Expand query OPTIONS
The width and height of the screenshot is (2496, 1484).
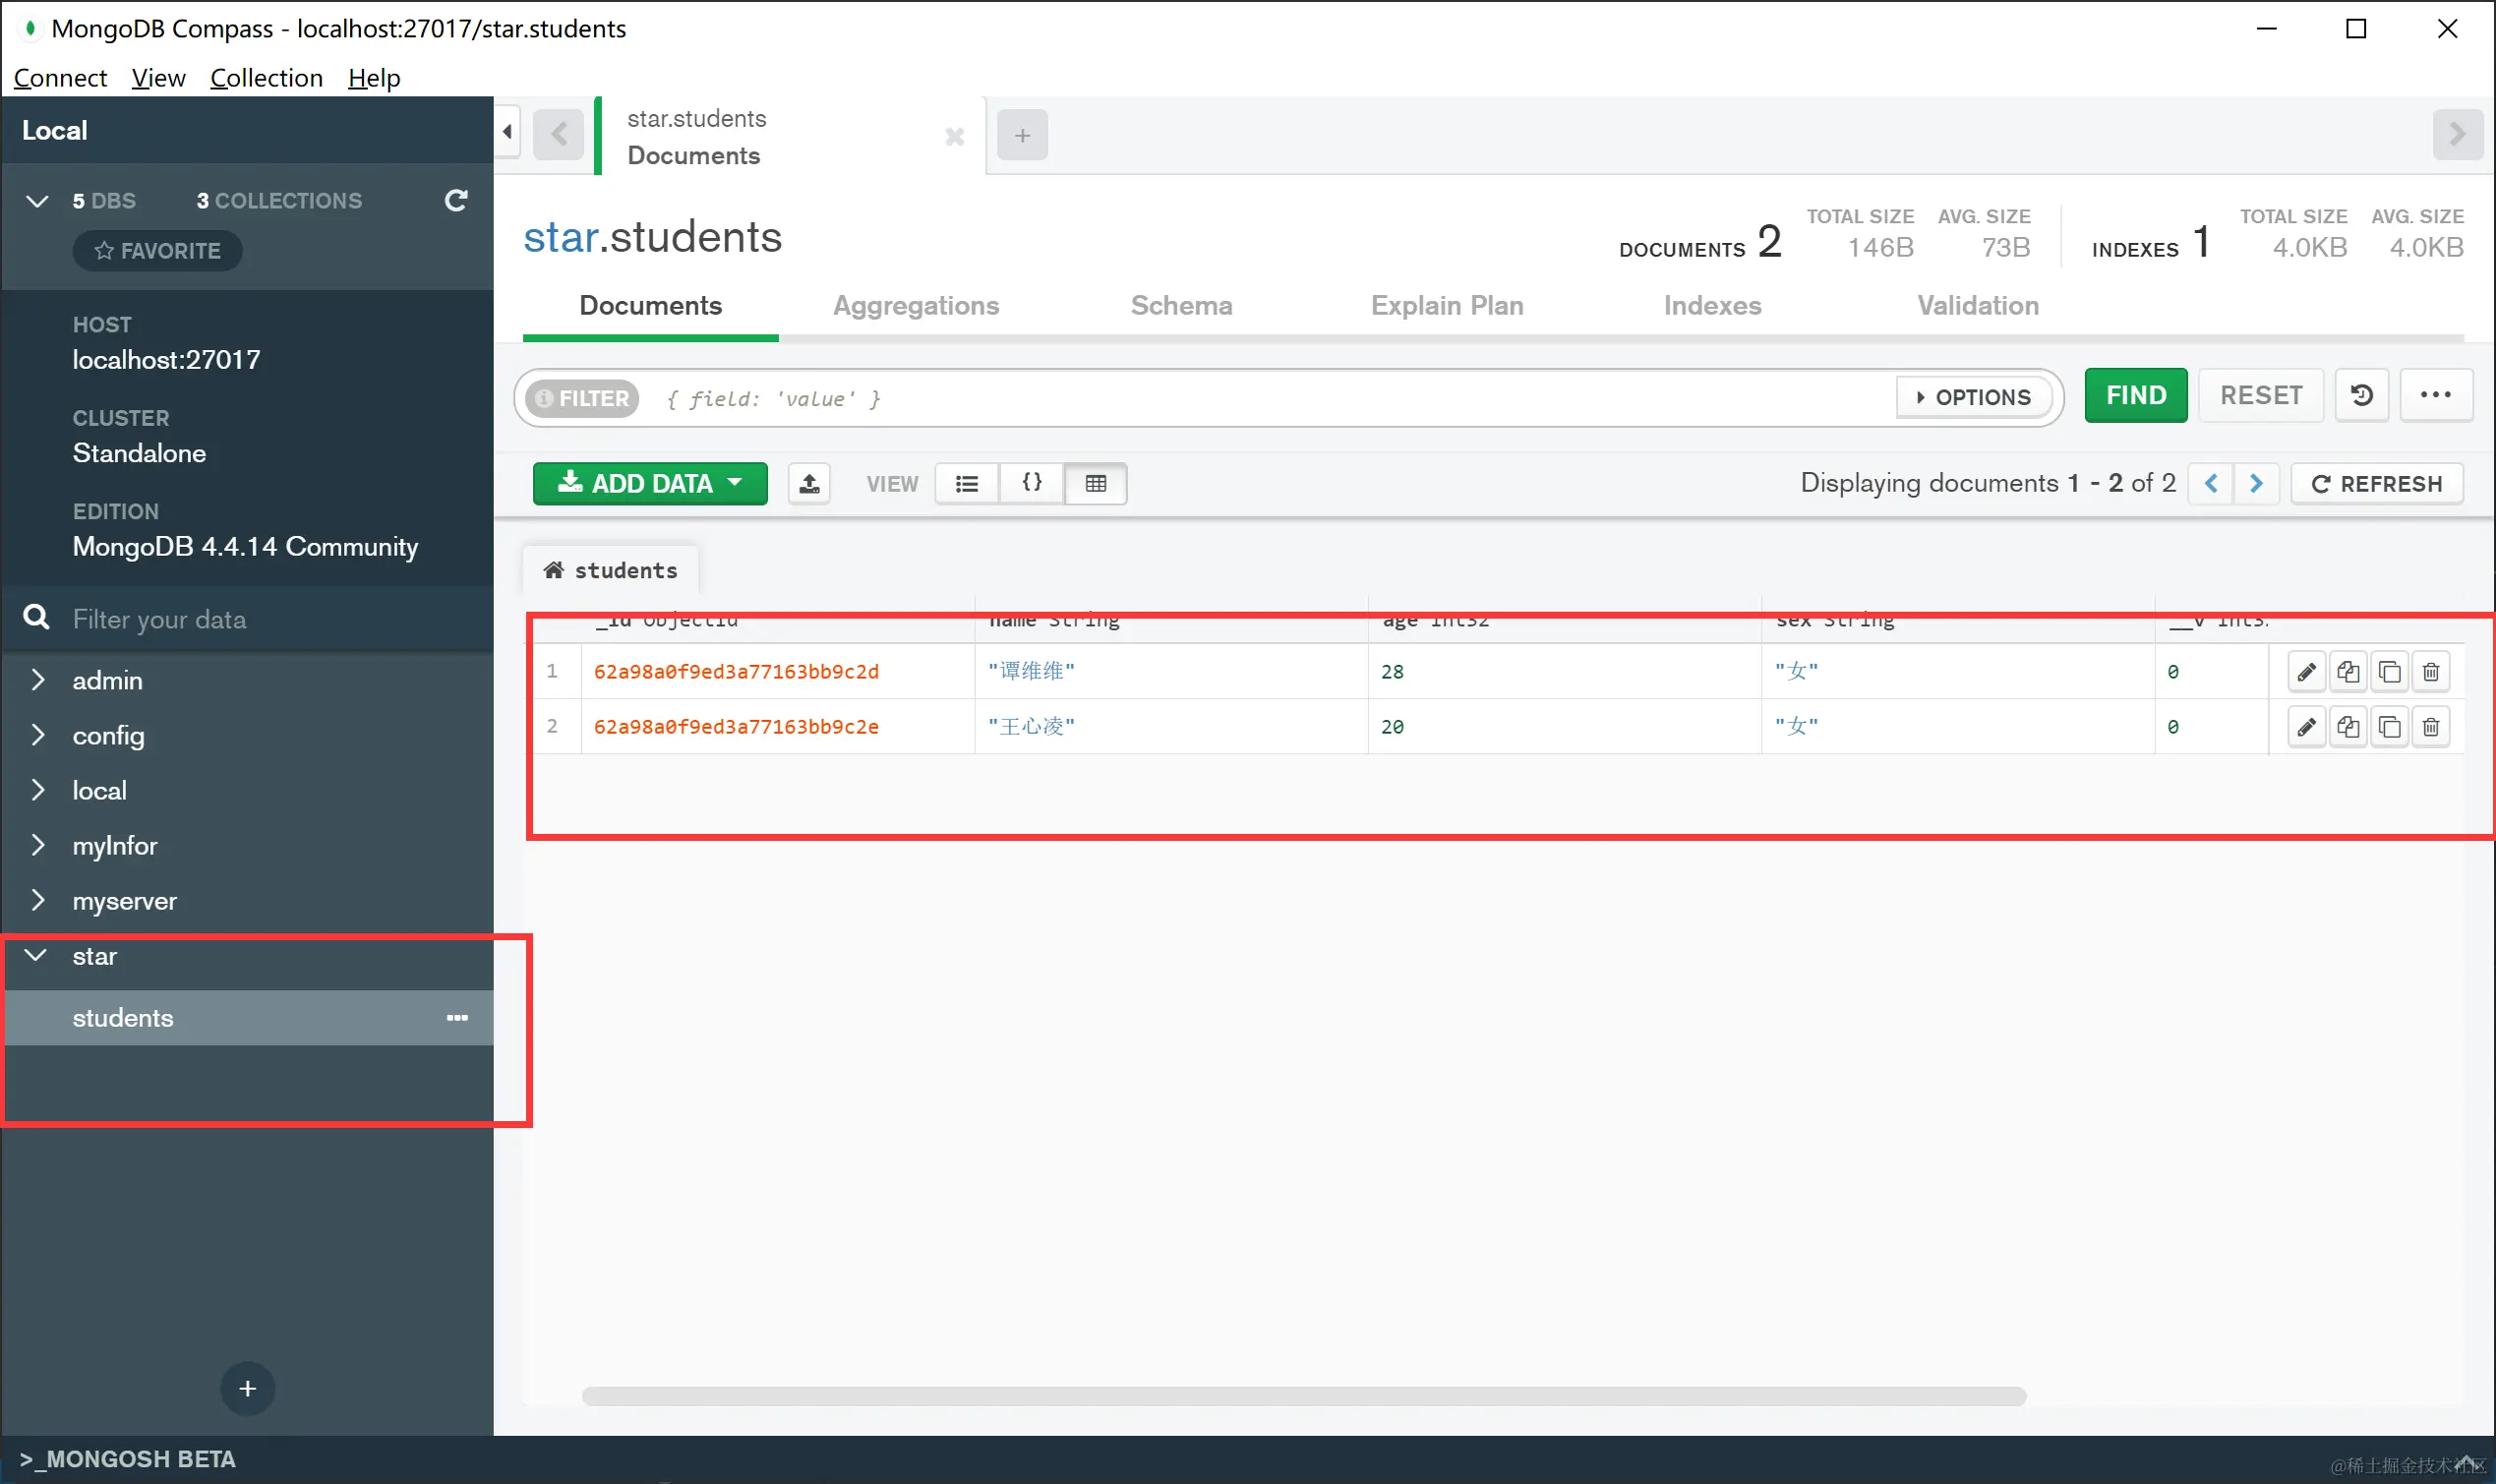point(1973,397)
